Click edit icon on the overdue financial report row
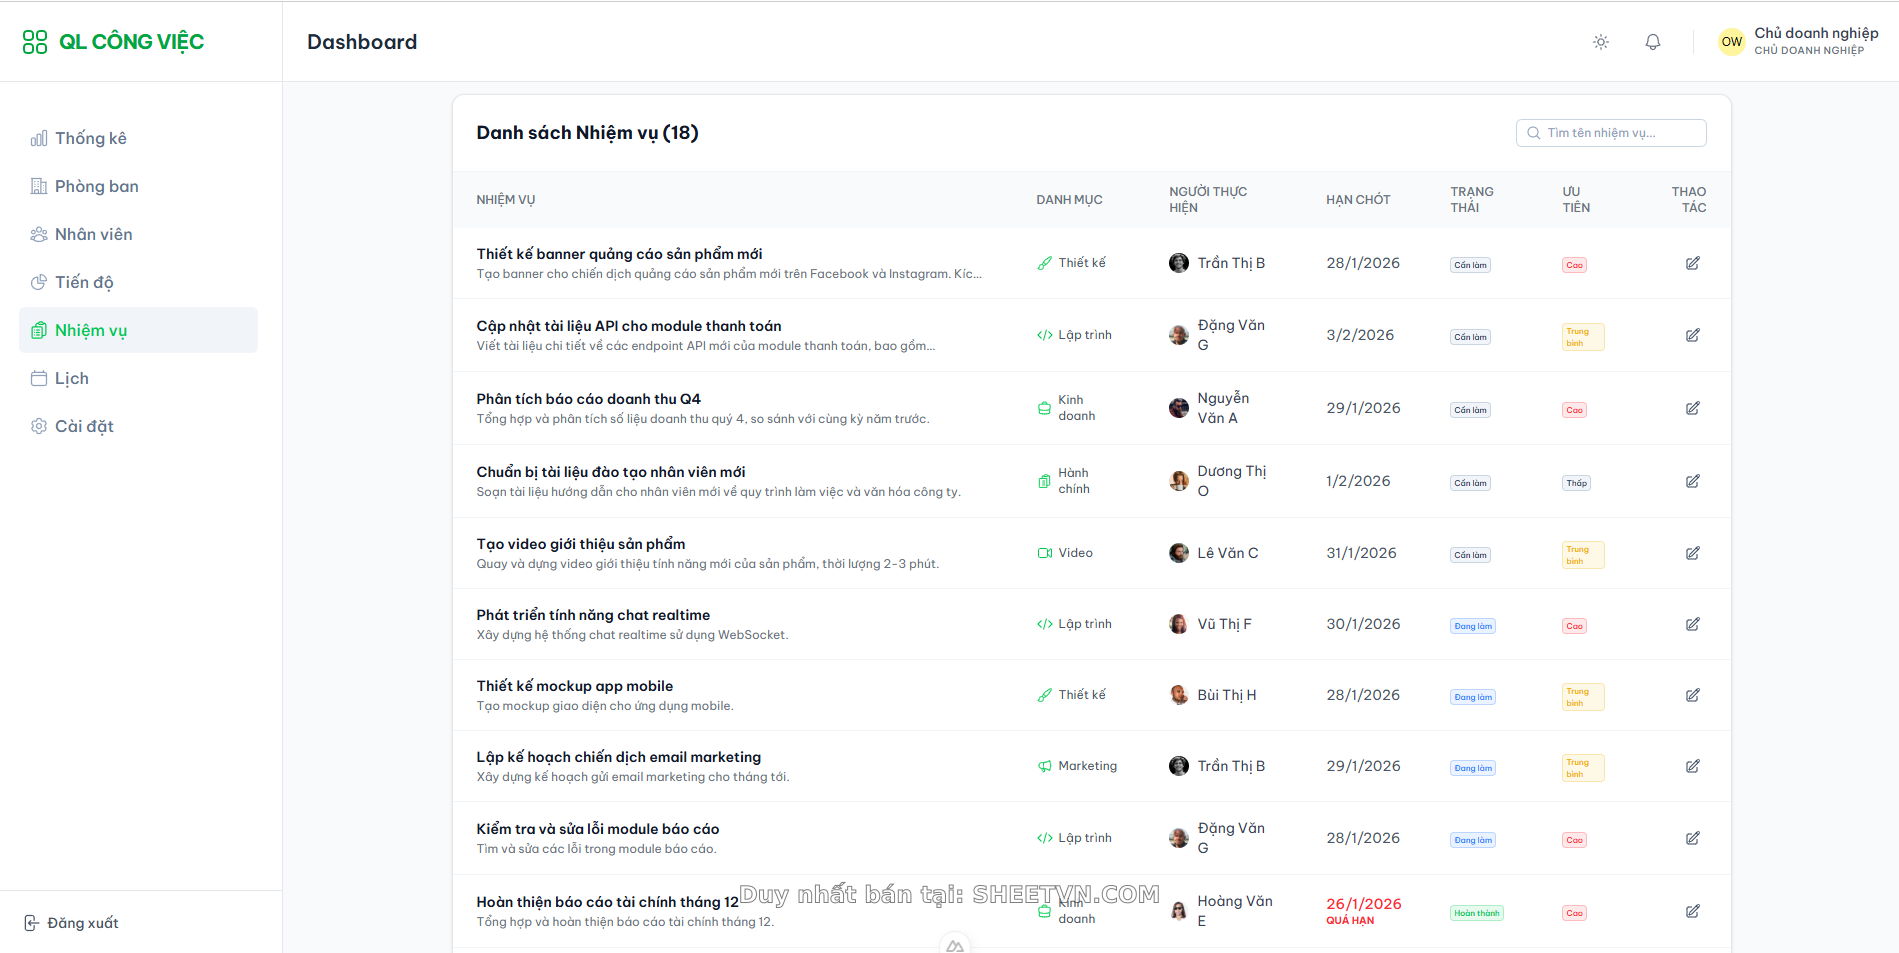 pos(1692,911)
